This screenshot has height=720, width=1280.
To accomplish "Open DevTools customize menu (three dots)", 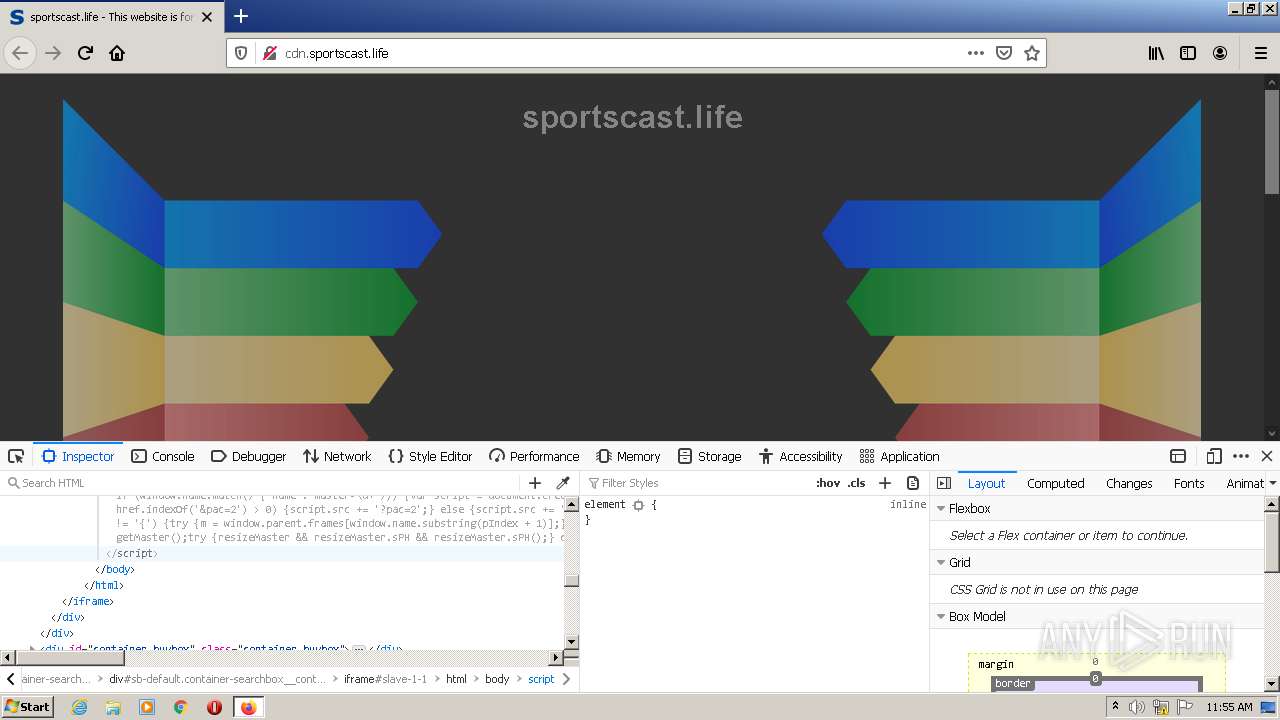I will (x=1241, y=456).
